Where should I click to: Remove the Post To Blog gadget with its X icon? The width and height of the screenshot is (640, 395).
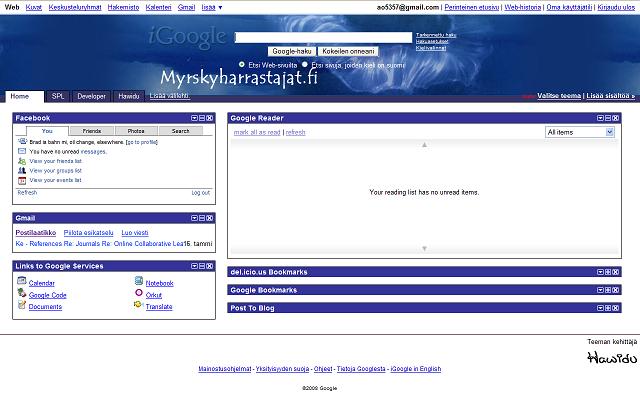click(x=616, y=308)
